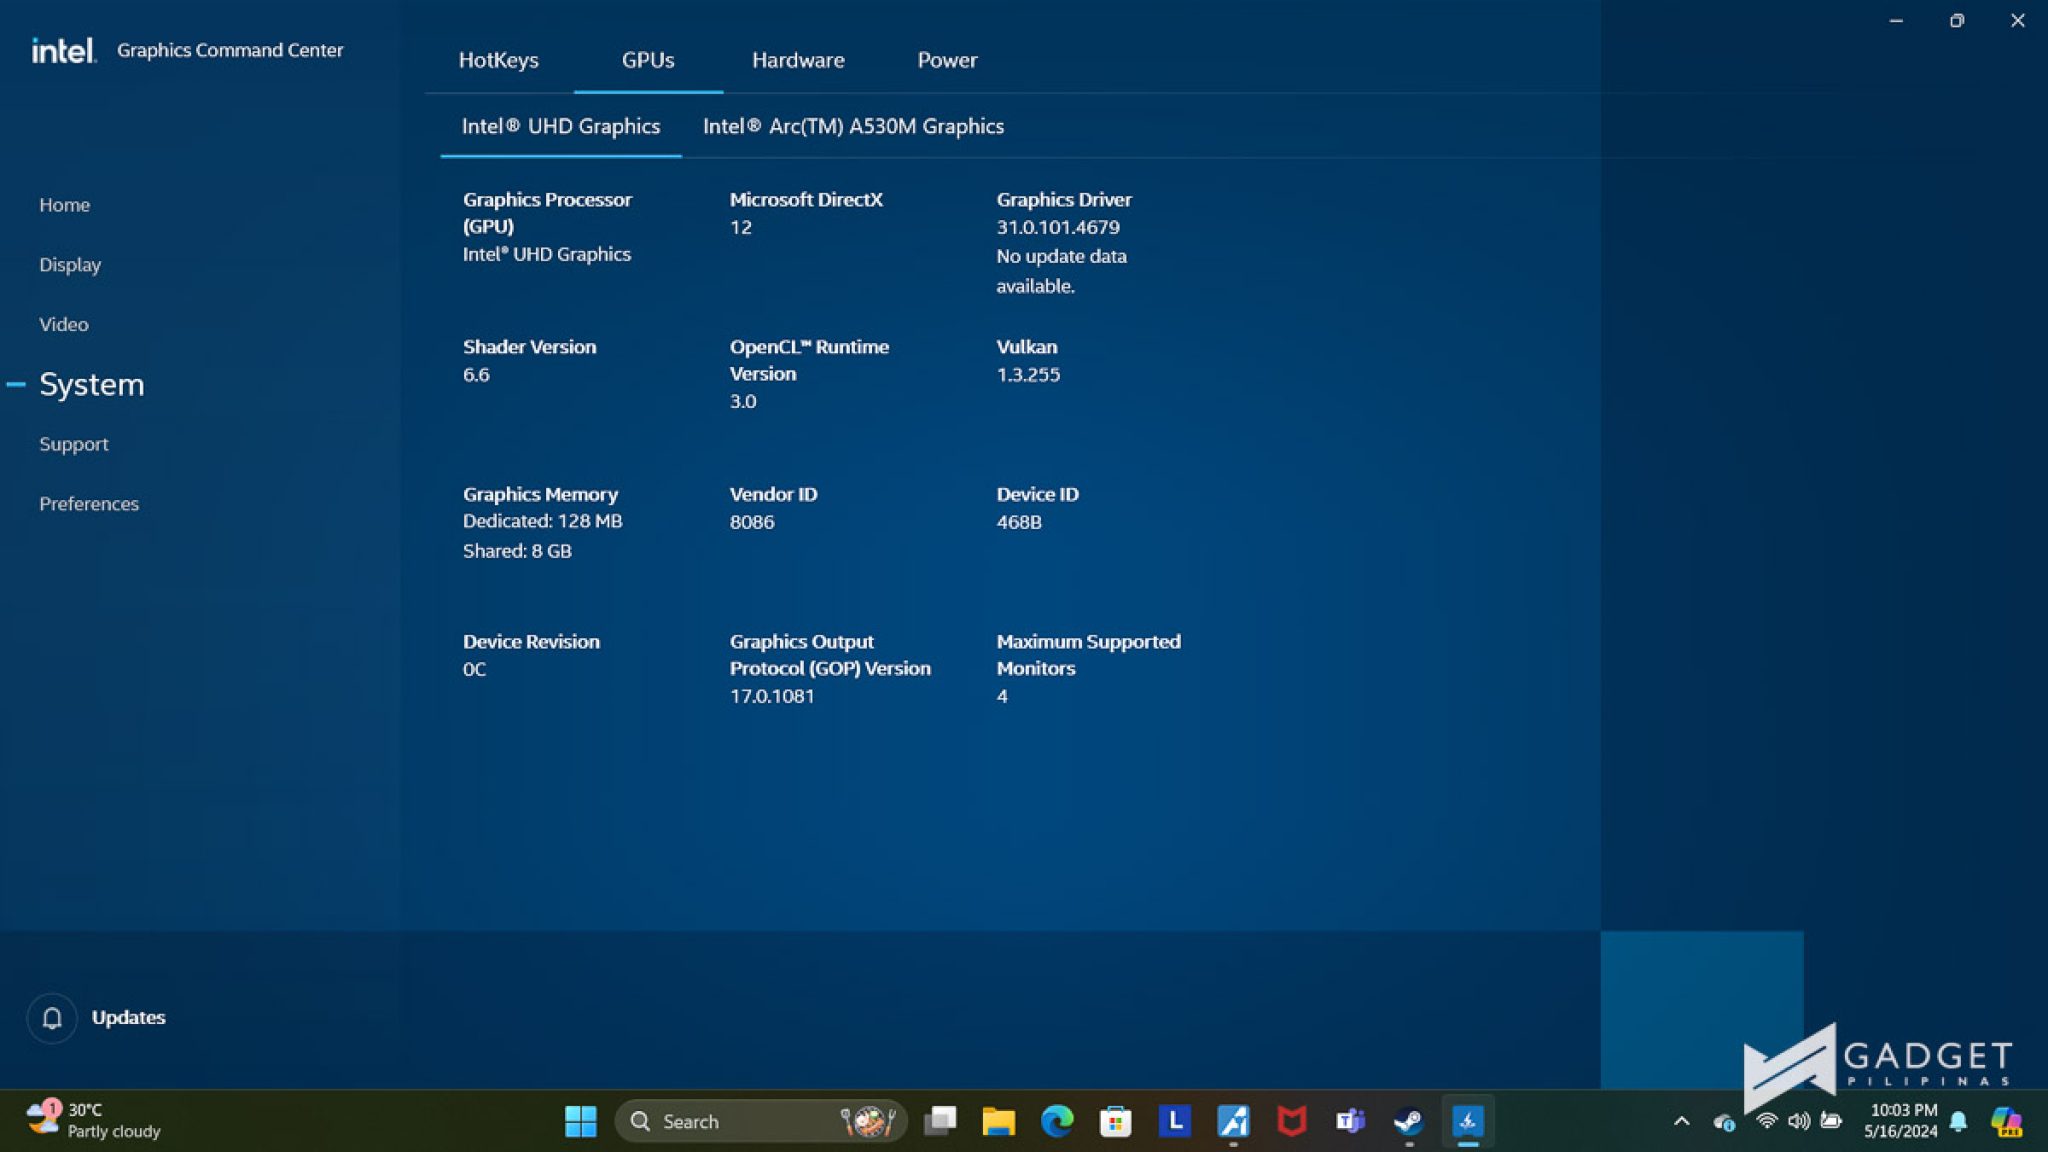
Task: Click the Task View icon
Action: [940, 1121]
